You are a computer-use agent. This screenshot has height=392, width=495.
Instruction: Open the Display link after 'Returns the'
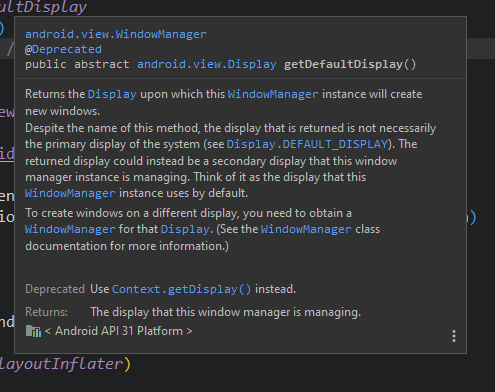pos(112,94)
